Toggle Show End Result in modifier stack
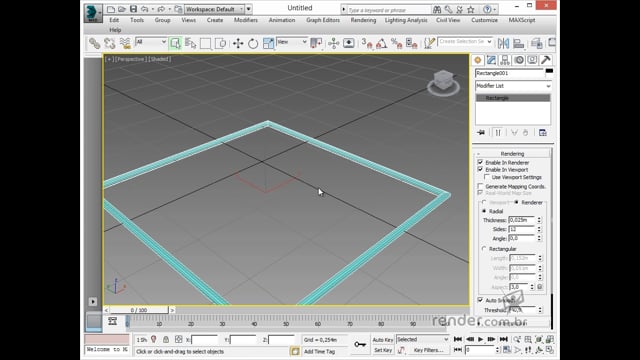Screen dimensions: 640x360 point(498,133)
